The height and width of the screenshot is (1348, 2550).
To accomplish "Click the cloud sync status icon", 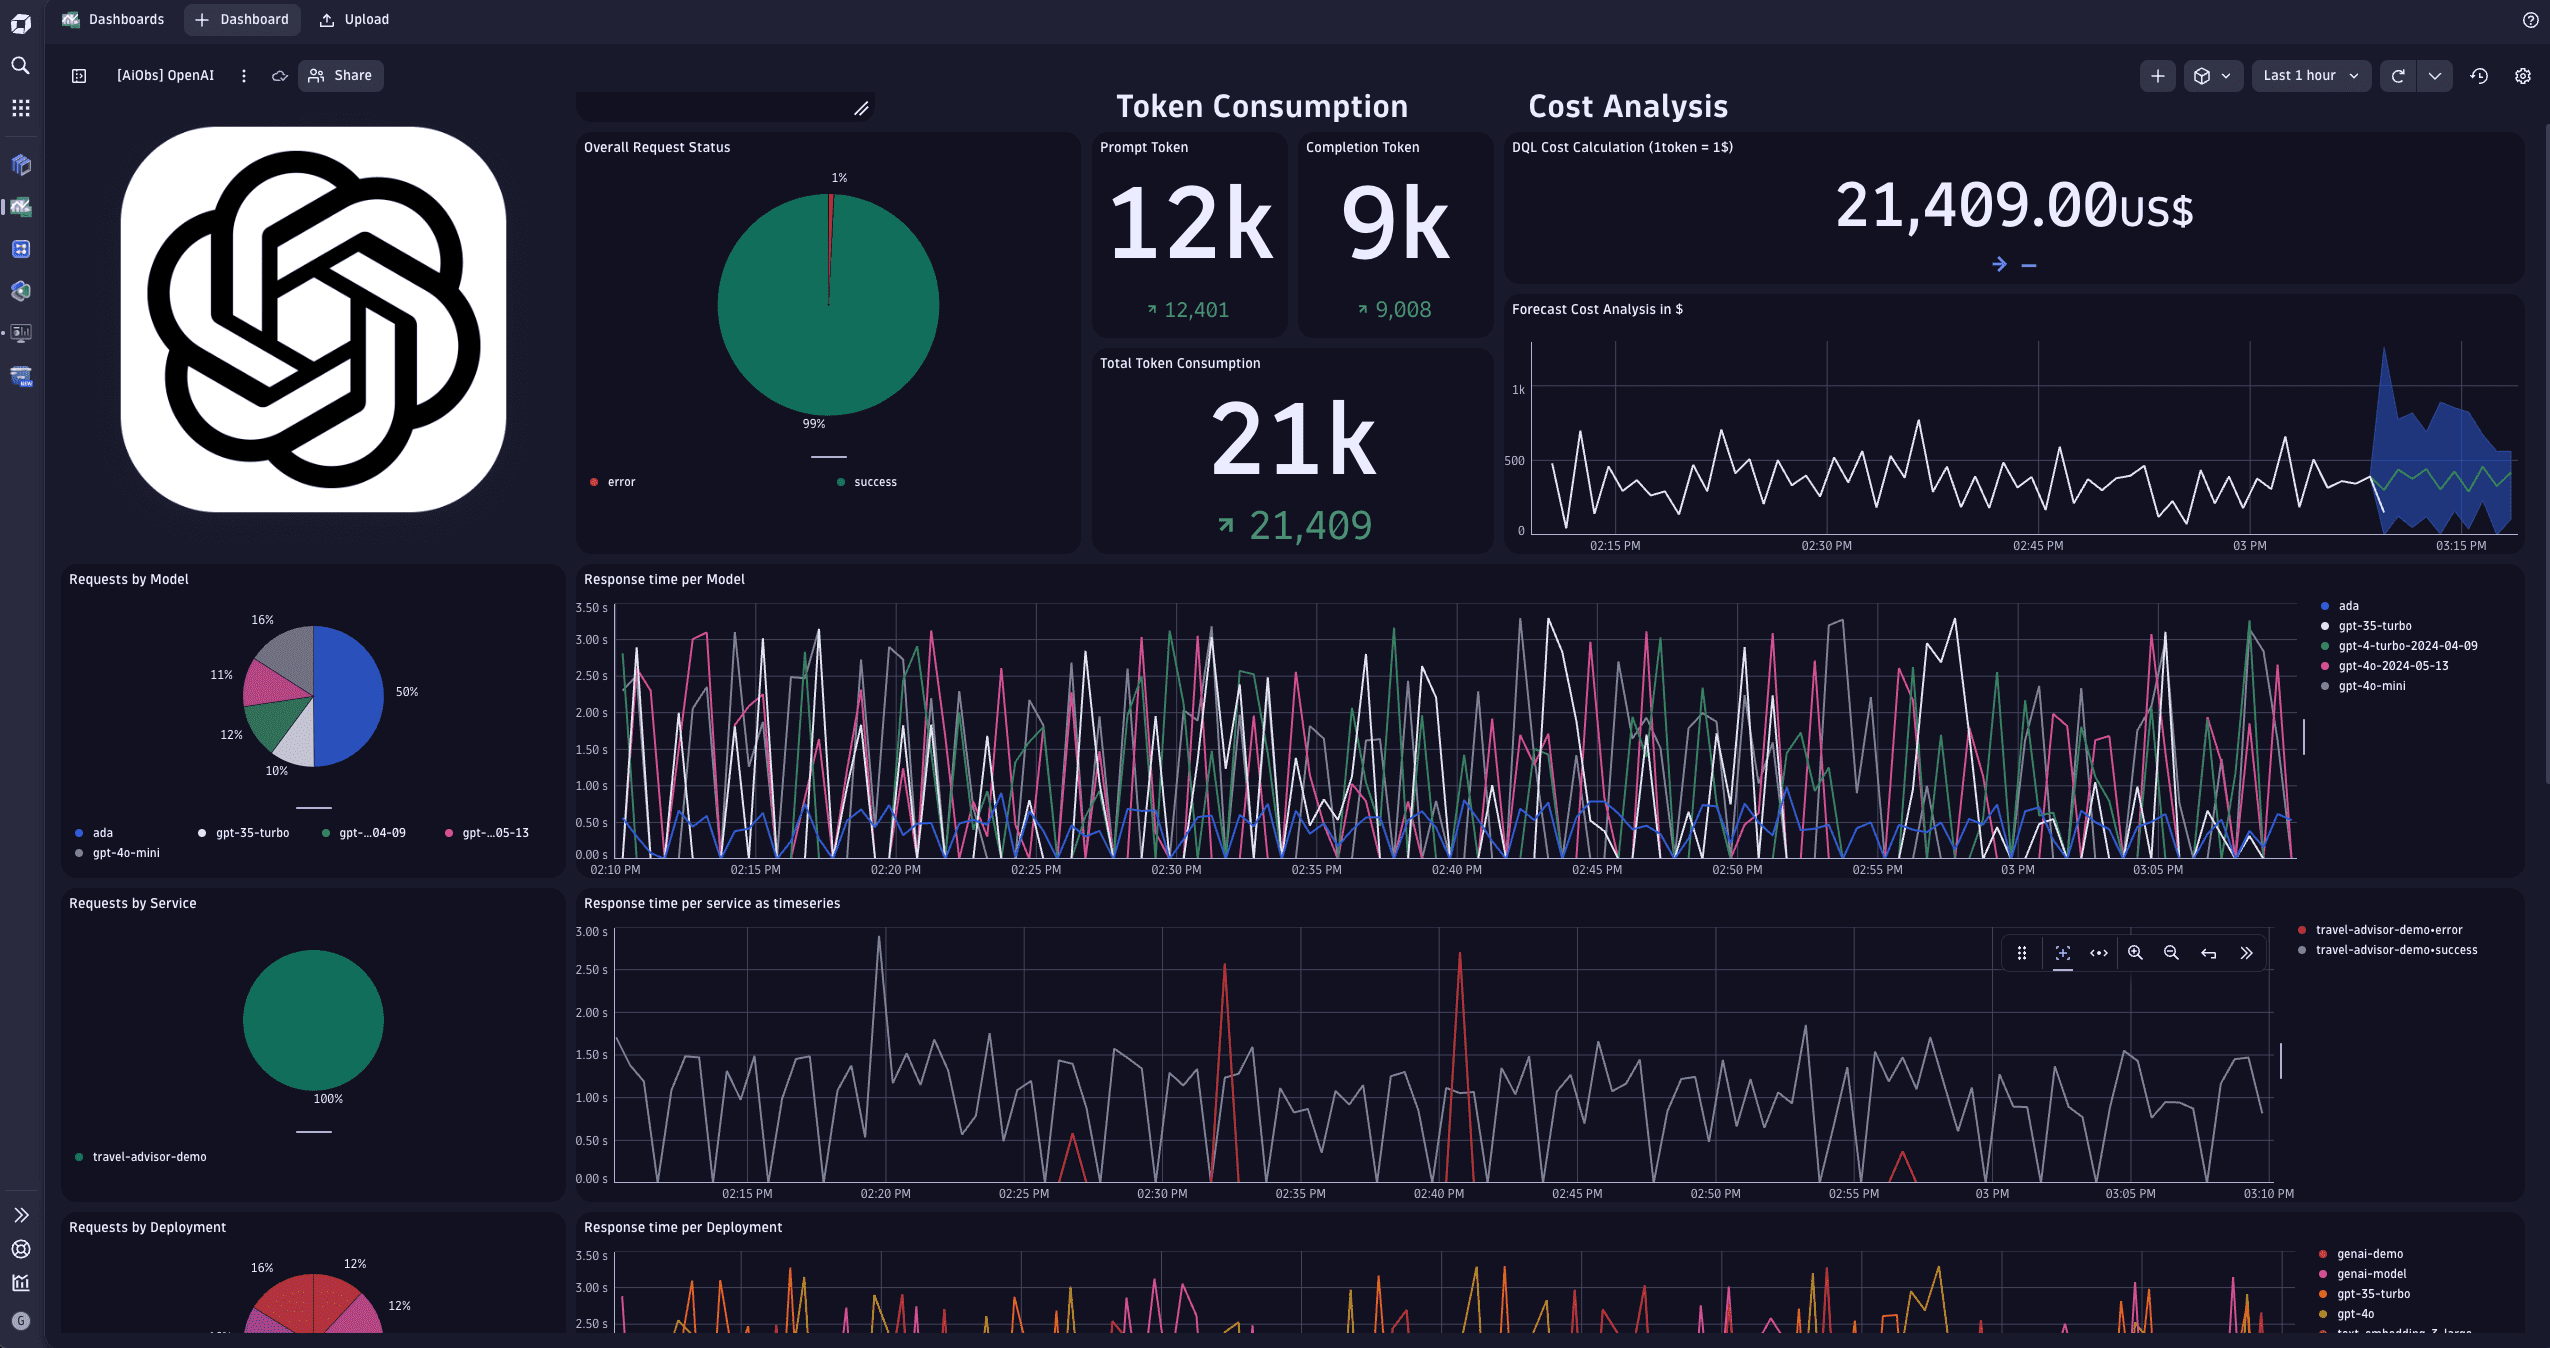I will point(280,76).
